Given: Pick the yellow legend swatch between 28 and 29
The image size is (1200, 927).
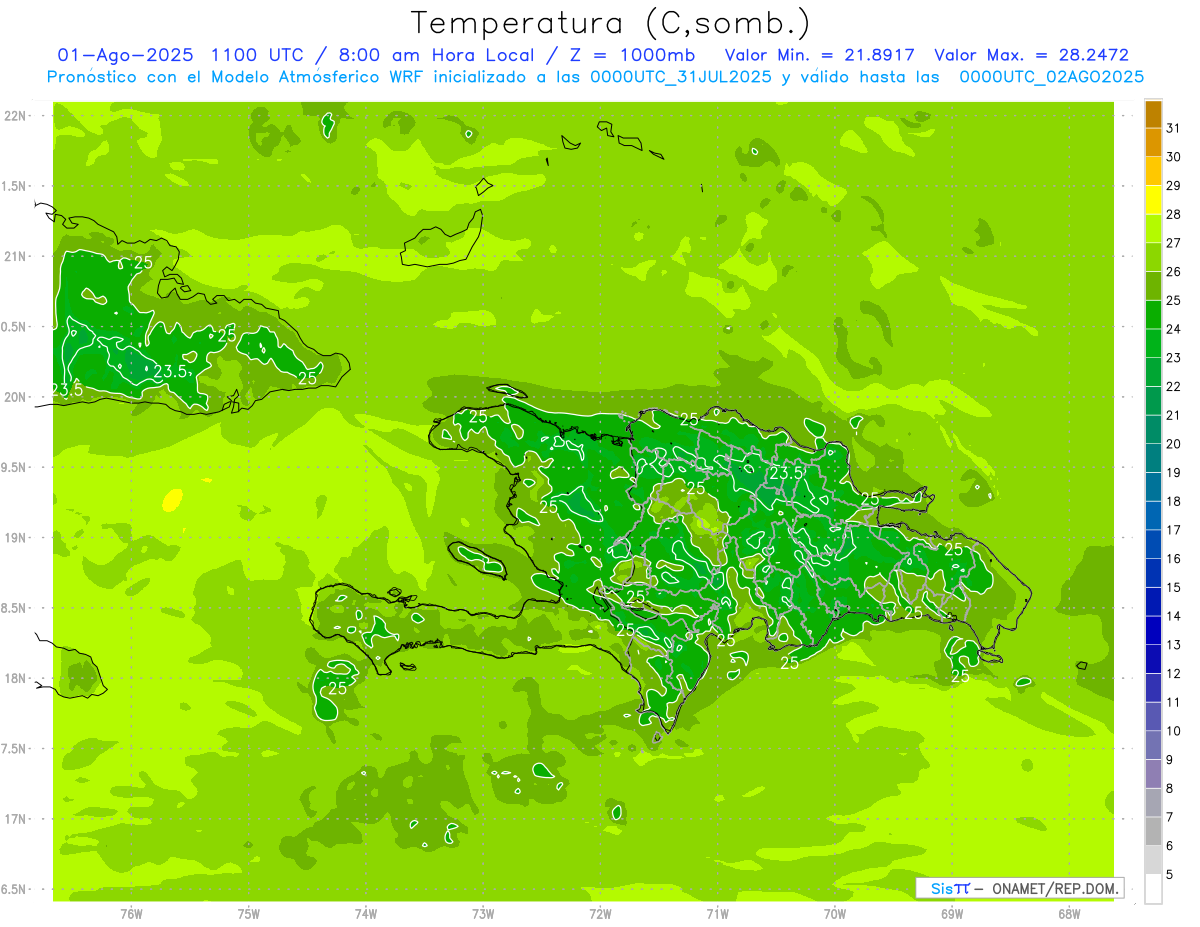Looking at the screenshot, I should coord(1154,200).
